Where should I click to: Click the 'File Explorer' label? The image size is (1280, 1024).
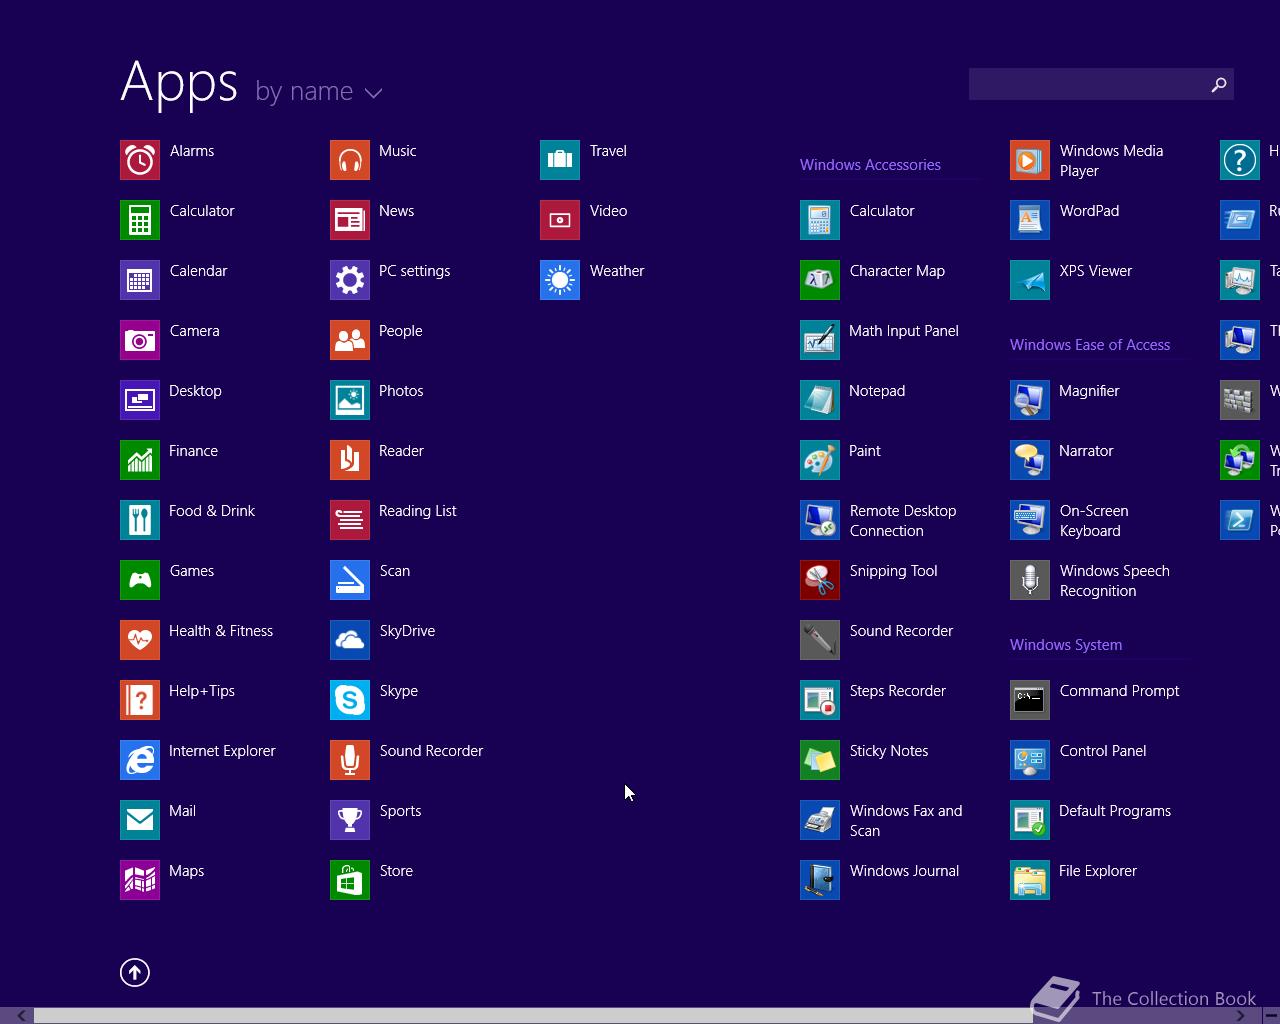click(x=1098, y=871)
